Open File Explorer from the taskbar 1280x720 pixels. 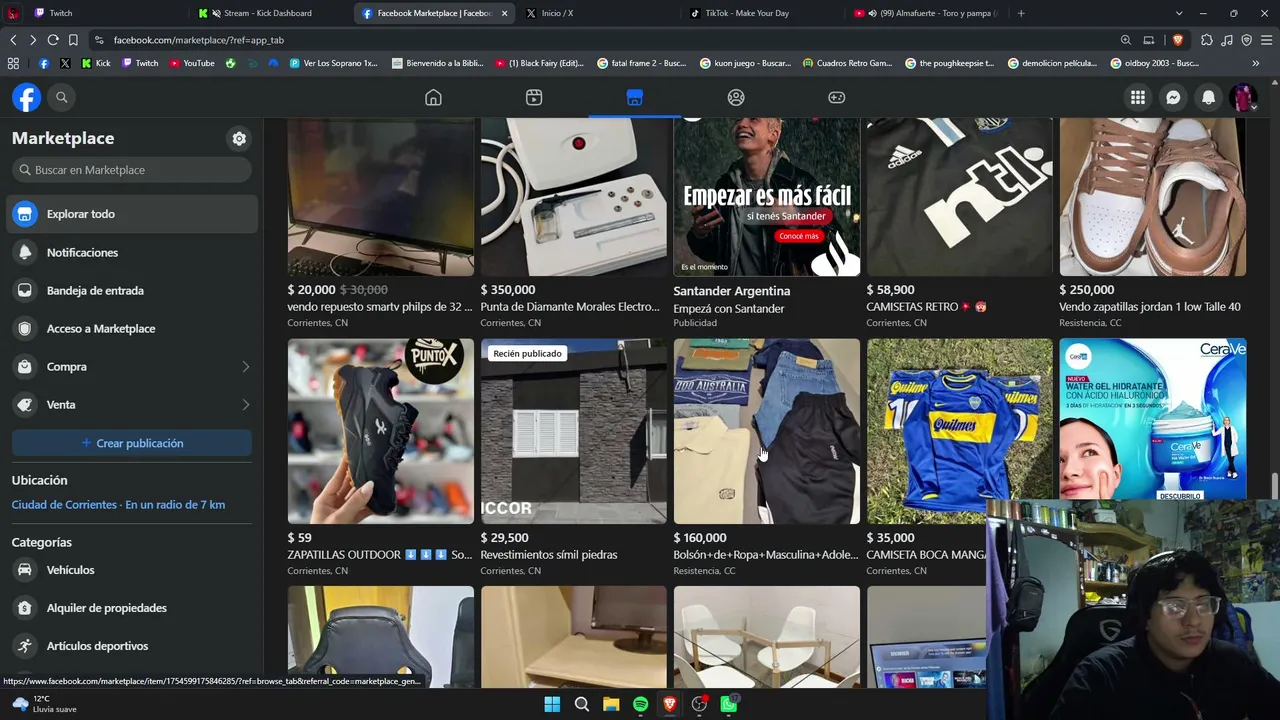pos(611,704)
